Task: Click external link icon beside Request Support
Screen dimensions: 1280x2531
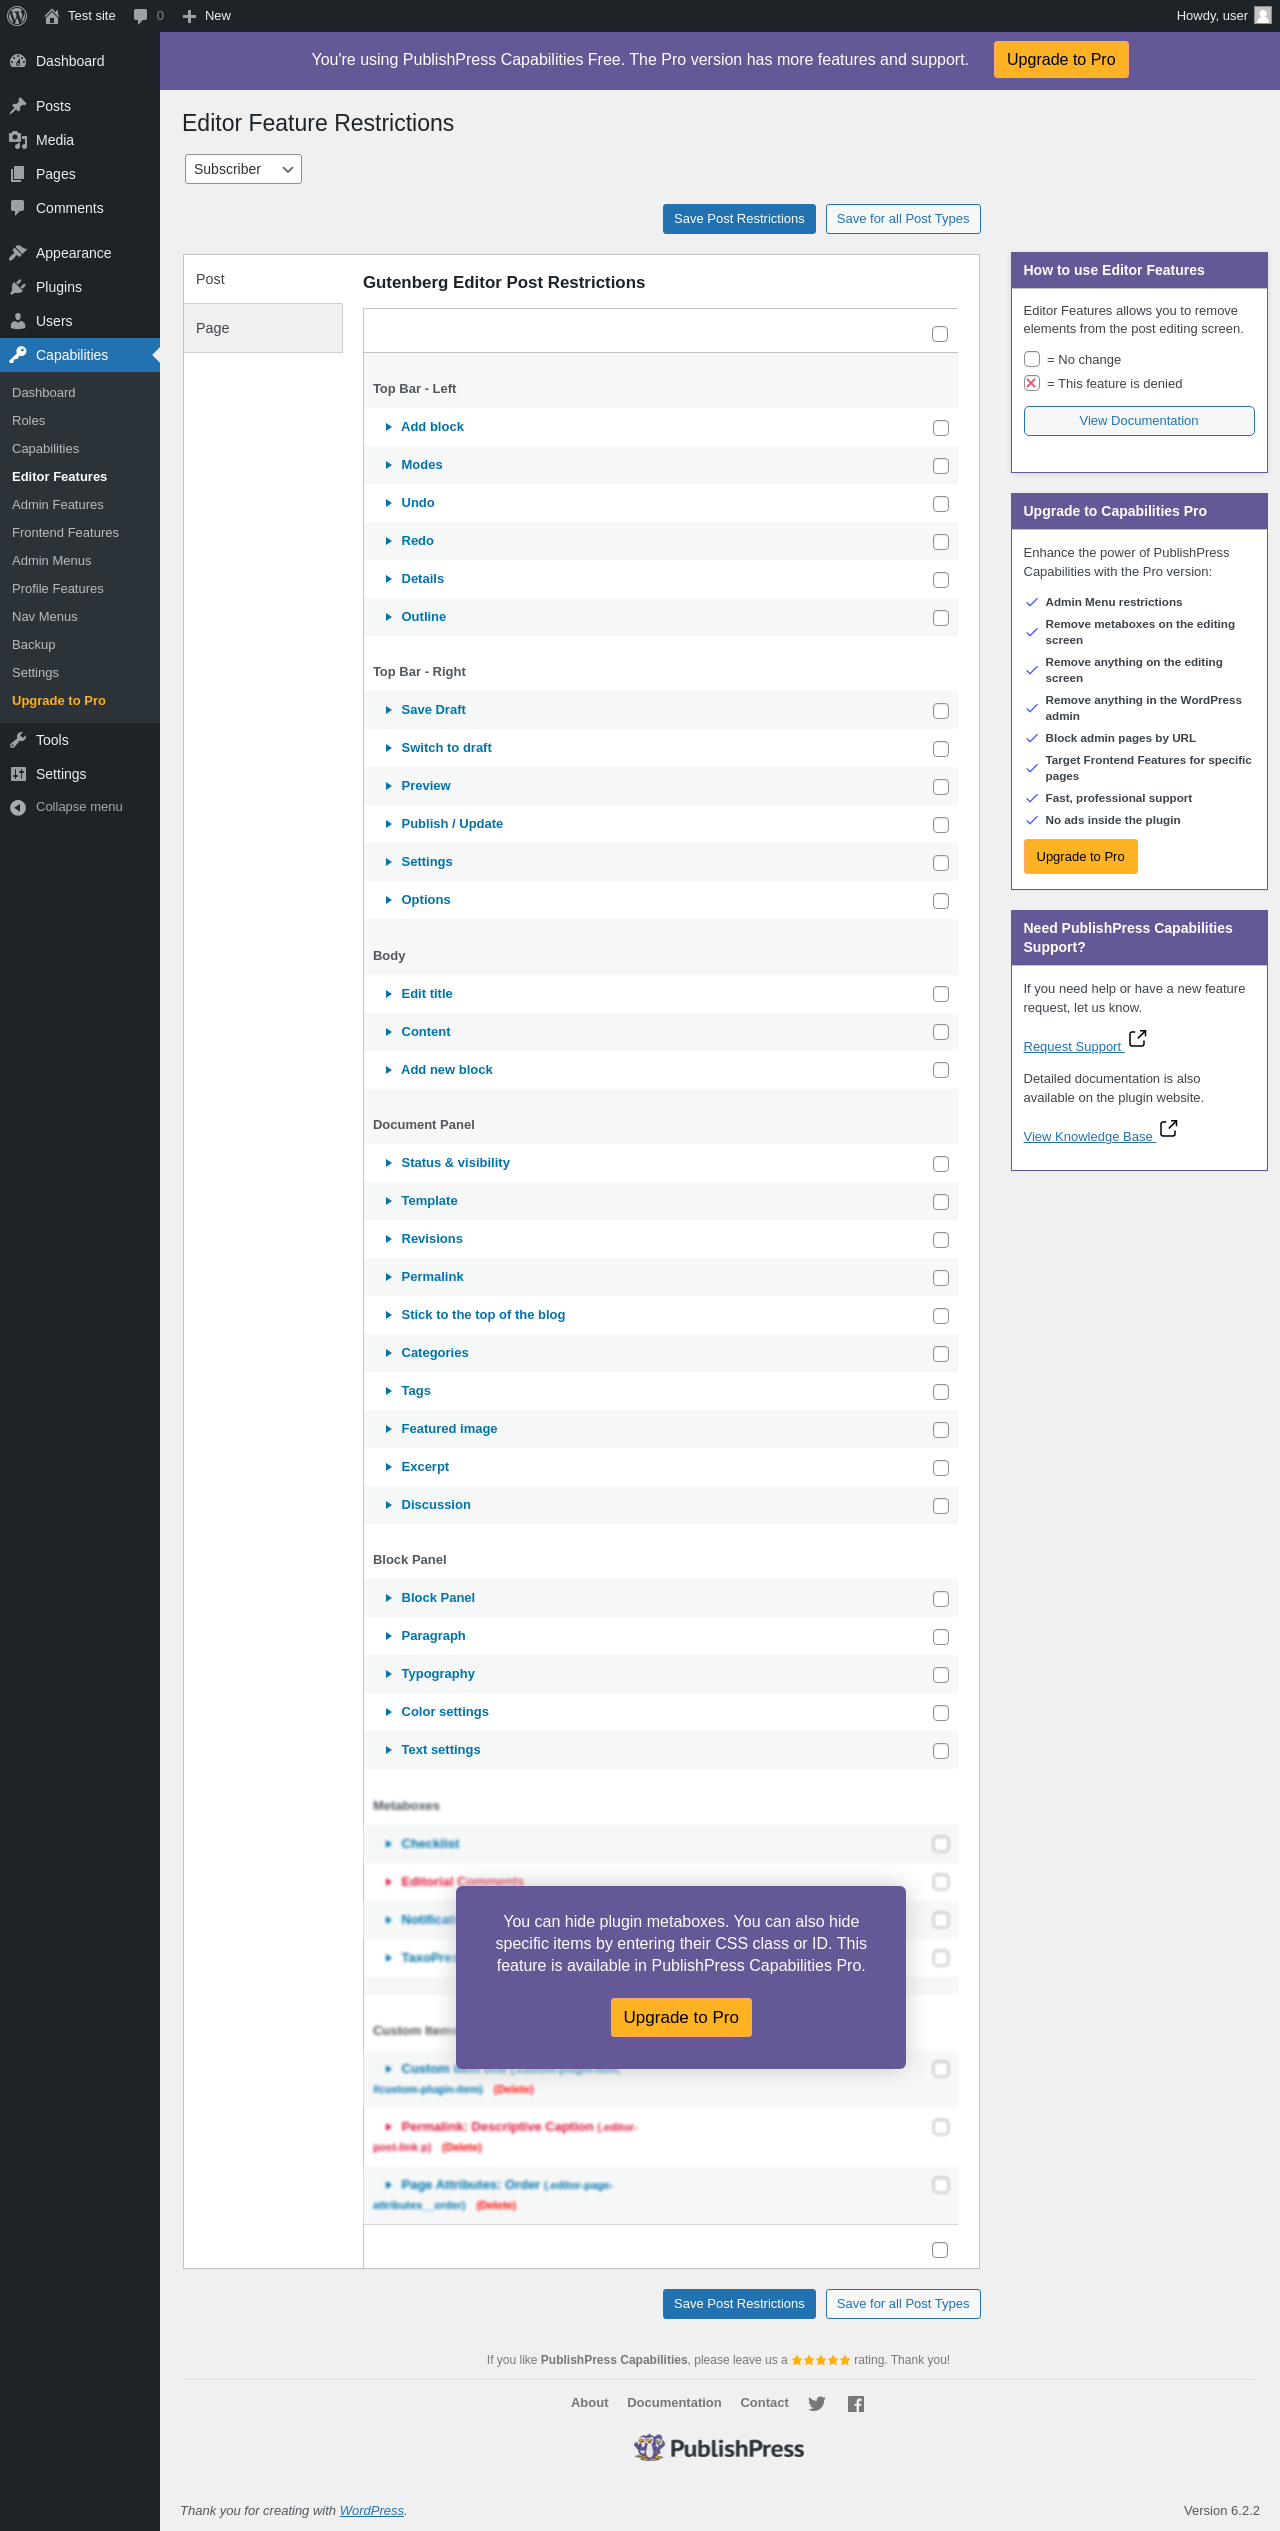Action: click(x=1137, y=1039)
